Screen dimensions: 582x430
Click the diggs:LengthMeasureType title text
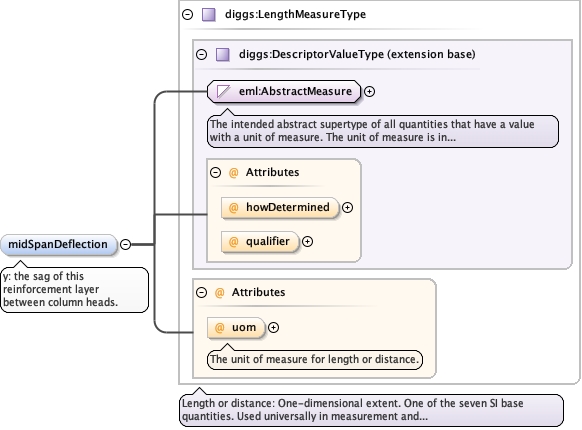pyautogui.click(x=295, y=14)
